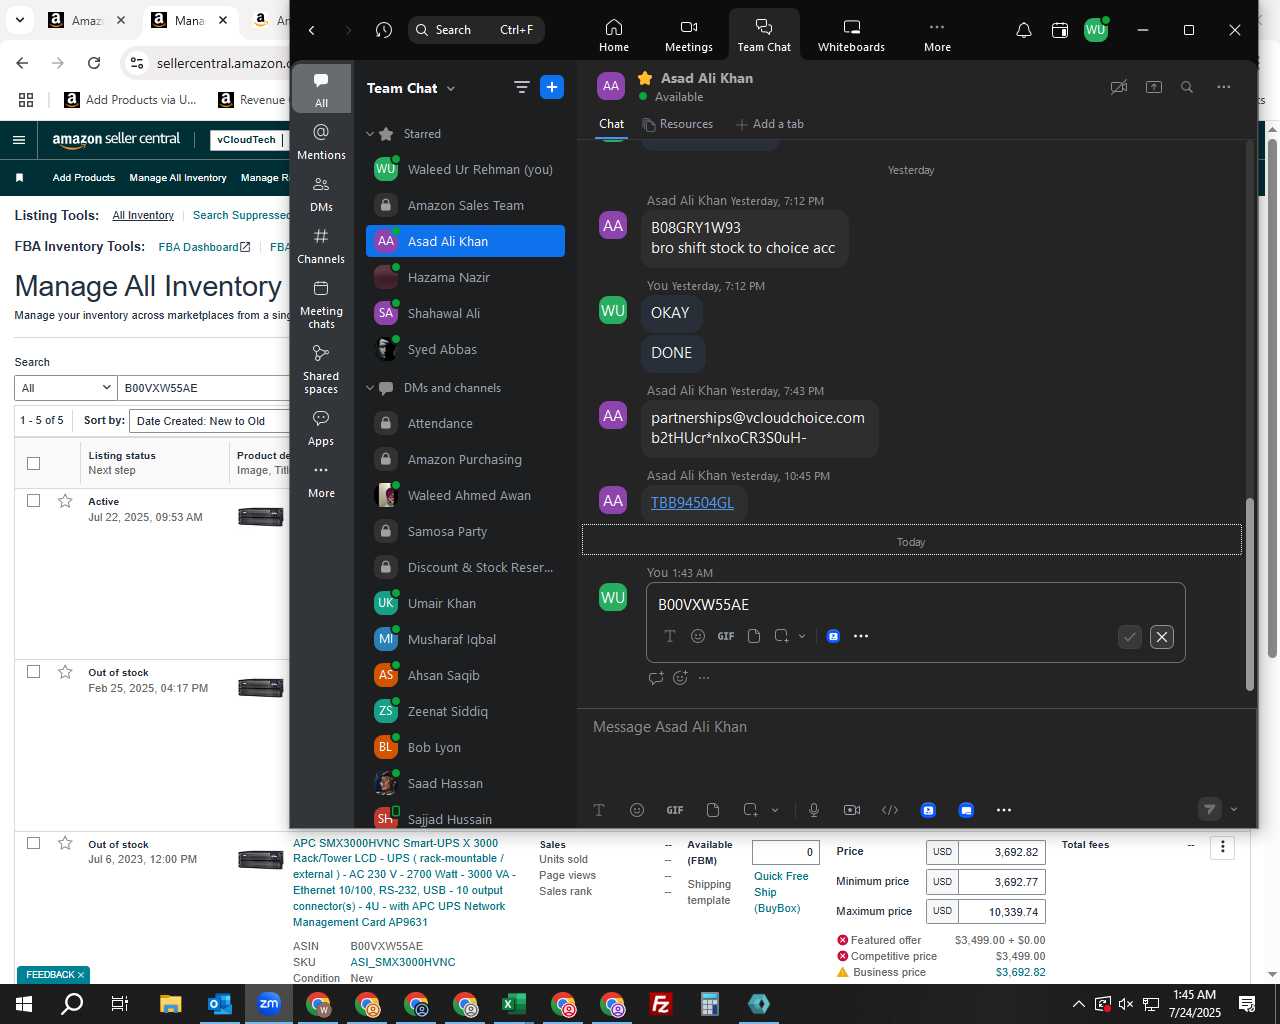Click blue new chat plus button
Image resolution: width=1280 pixels, height=1024 pixels.
pyautogui.click(x=552, y=87)
